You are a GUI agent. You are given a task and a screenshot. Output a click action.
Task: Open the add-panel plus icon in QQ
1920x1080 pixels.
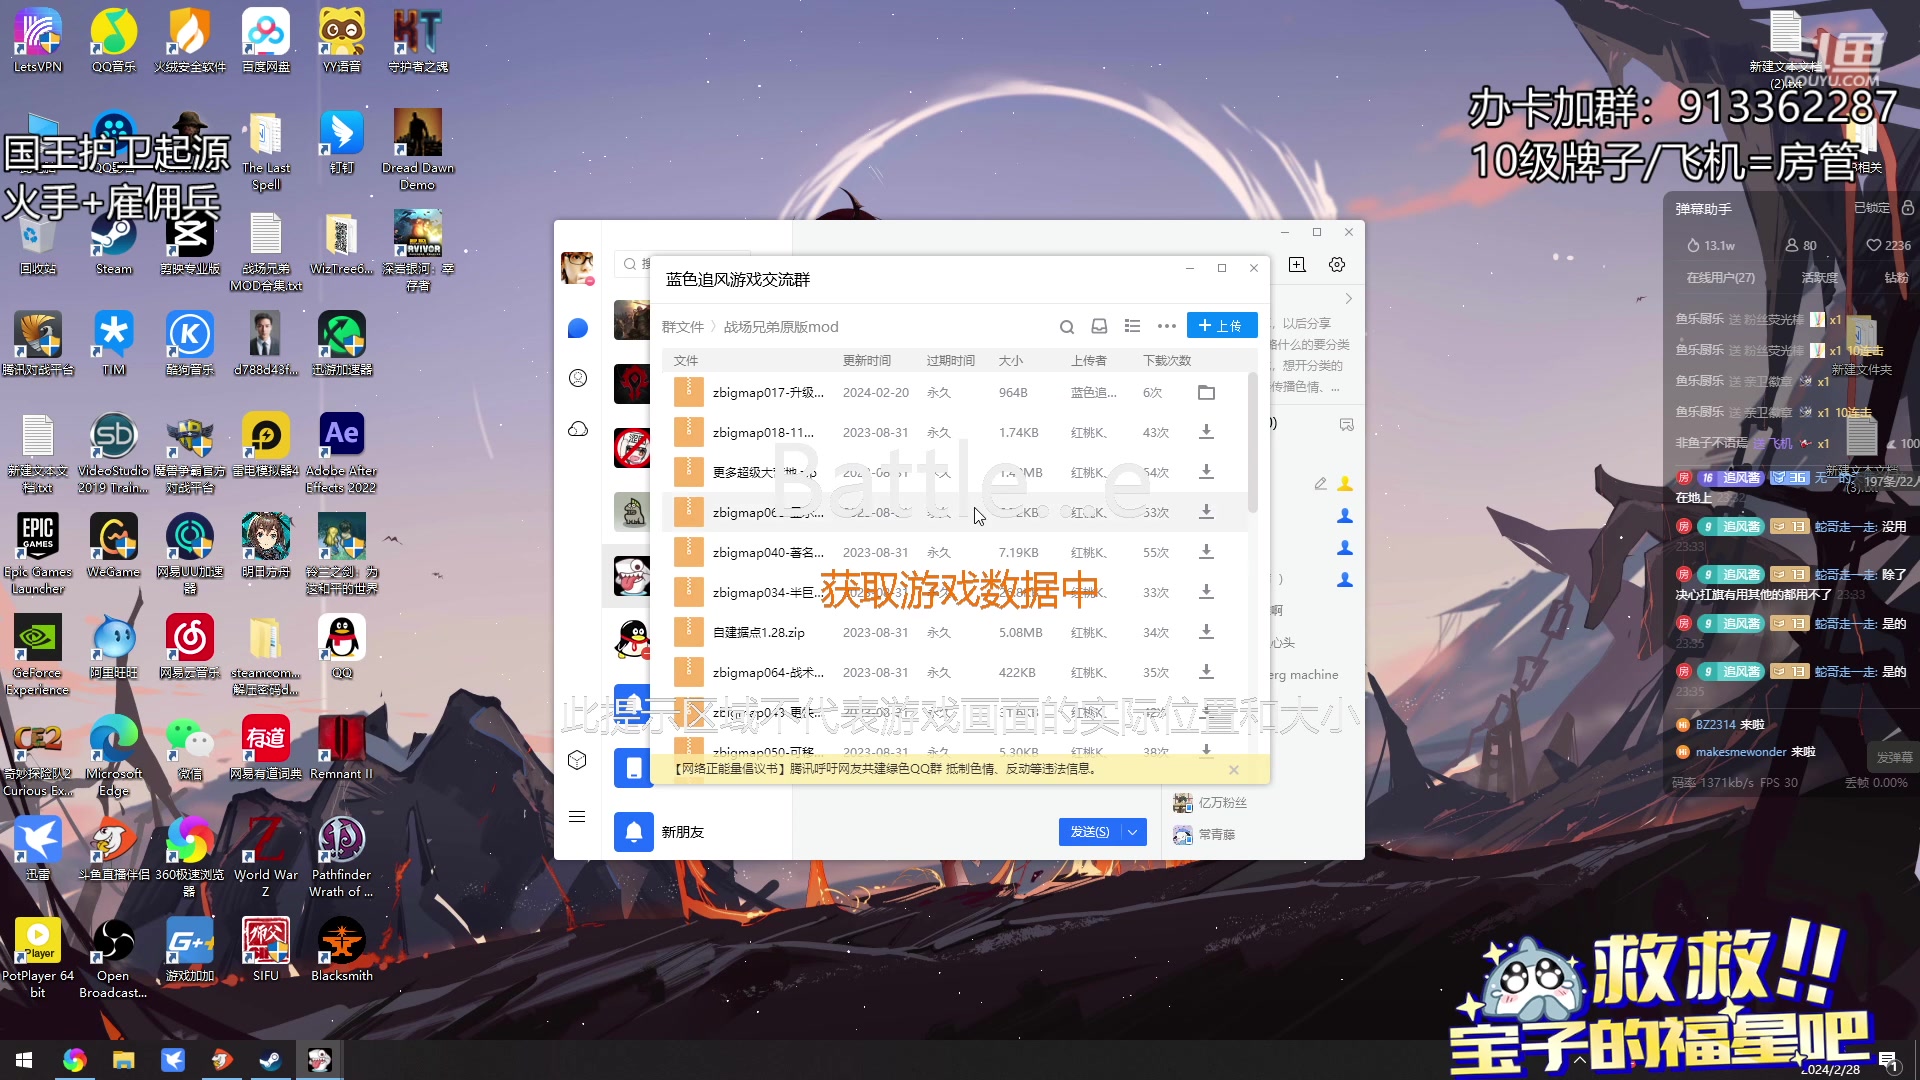(1297, 264)
